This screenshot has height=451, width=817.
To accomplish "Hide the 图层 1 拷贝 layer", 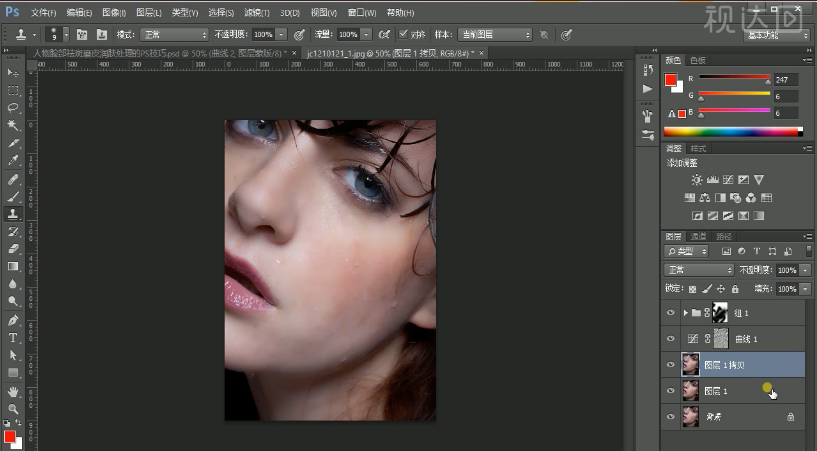I will pyautogui.click(x=671, y=365).
